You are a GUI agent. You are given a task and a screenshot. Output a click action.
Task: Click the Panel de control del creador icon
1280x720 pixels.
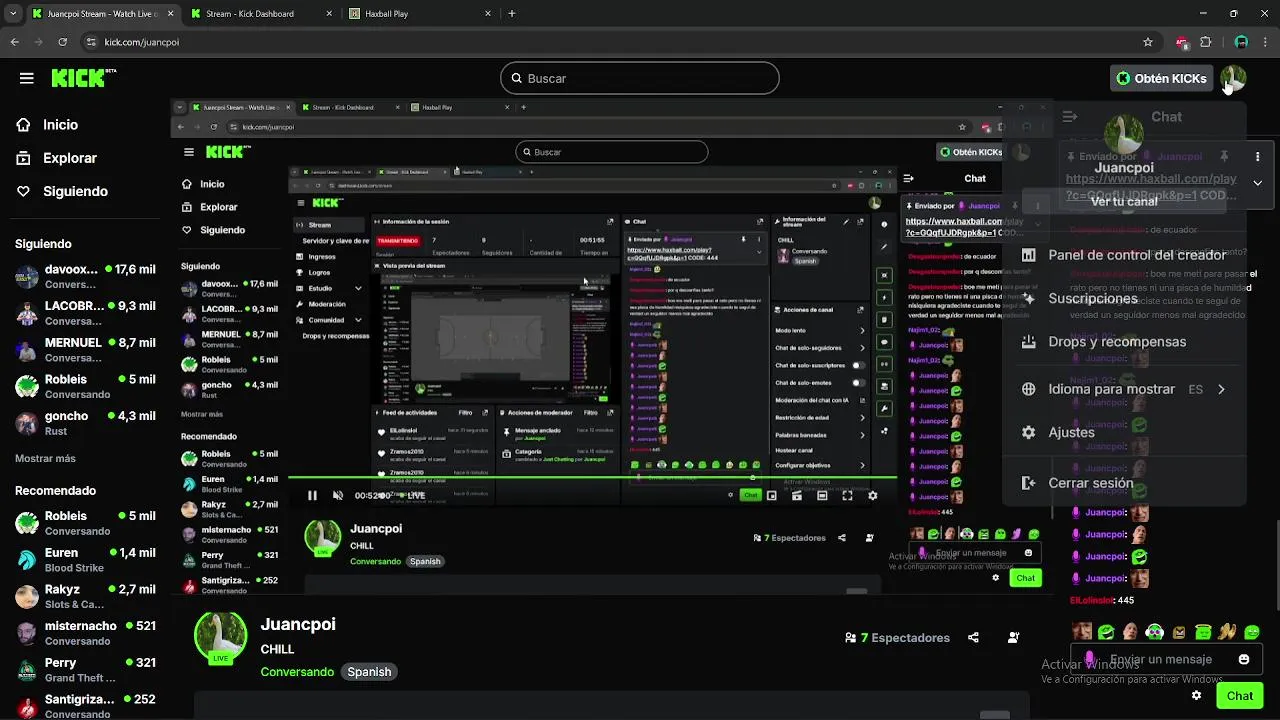(x=1028, y=255)
